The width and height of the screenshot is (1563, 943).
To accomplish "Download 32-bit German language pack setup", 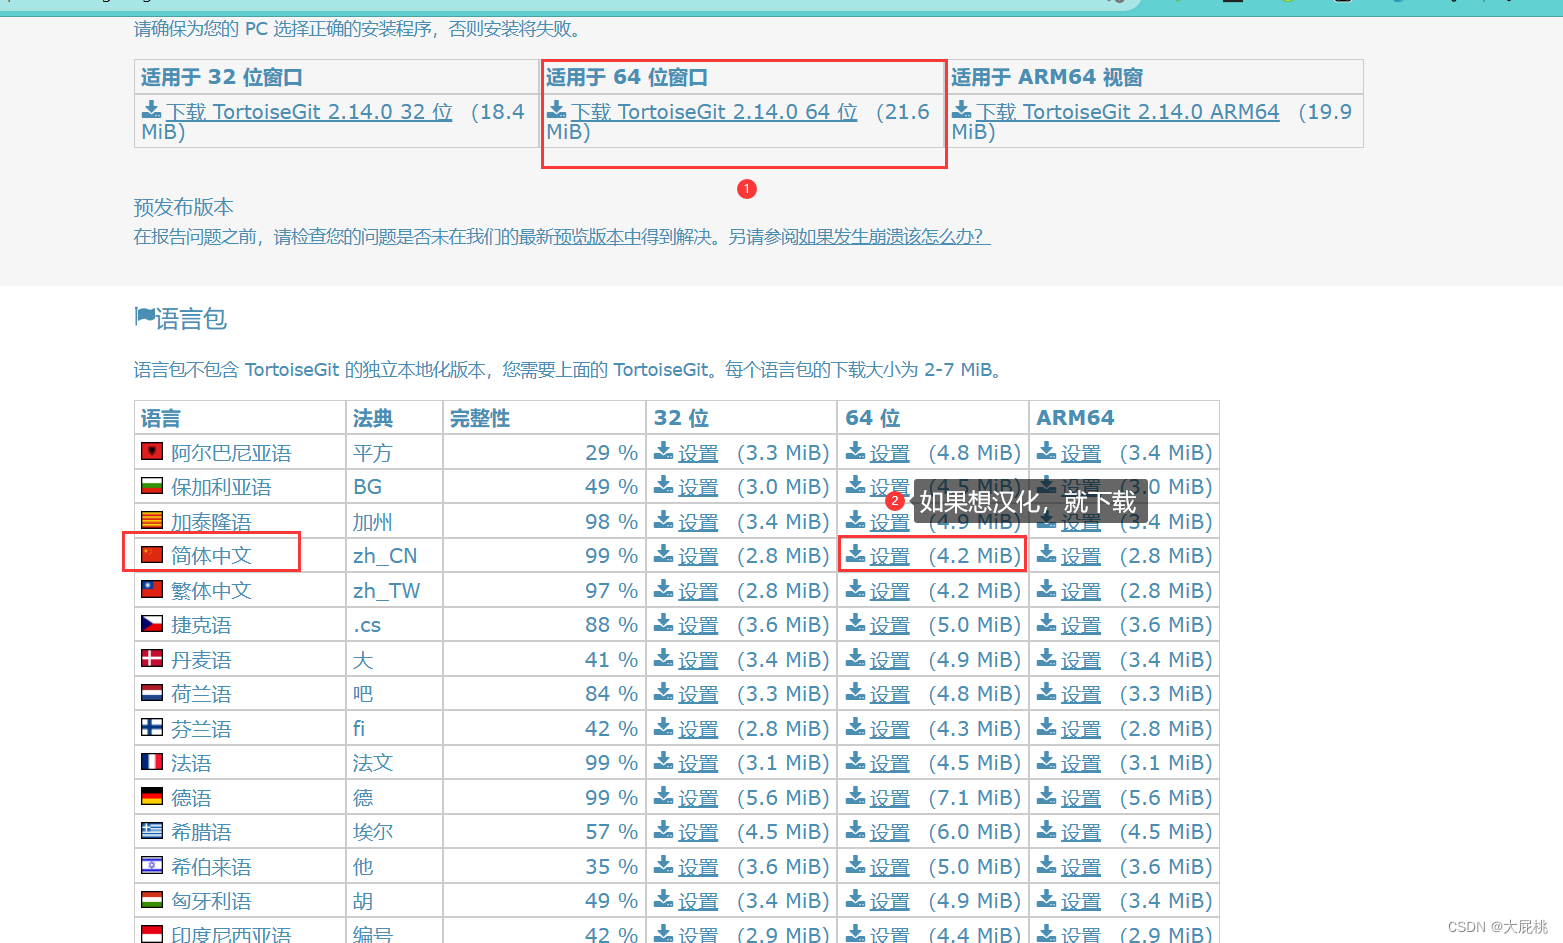I will 698,798.
